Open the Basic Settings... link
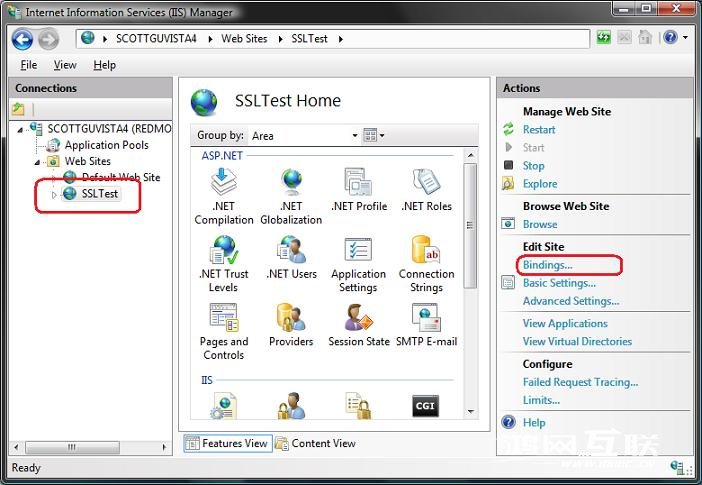Image resolution: width=702 pixels, height=485 pixels. (x=559, y=283)
